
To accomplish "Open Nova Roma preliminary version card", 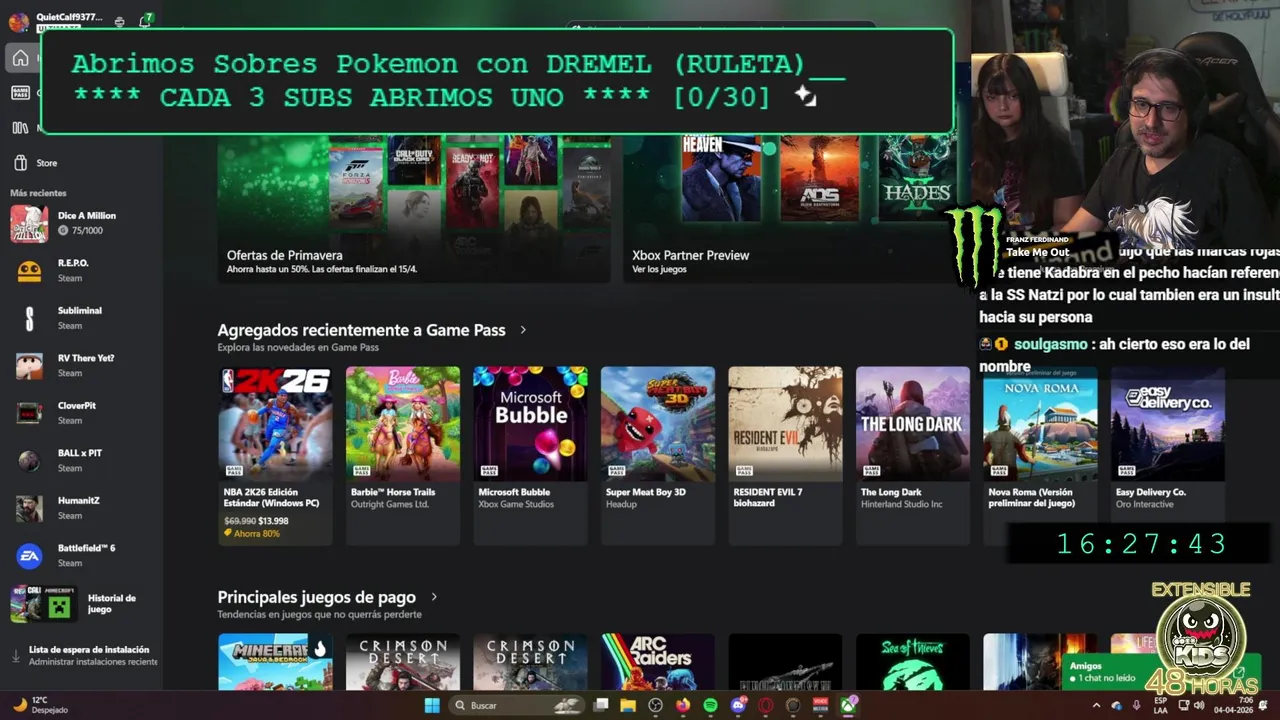I will (1040, 455).
